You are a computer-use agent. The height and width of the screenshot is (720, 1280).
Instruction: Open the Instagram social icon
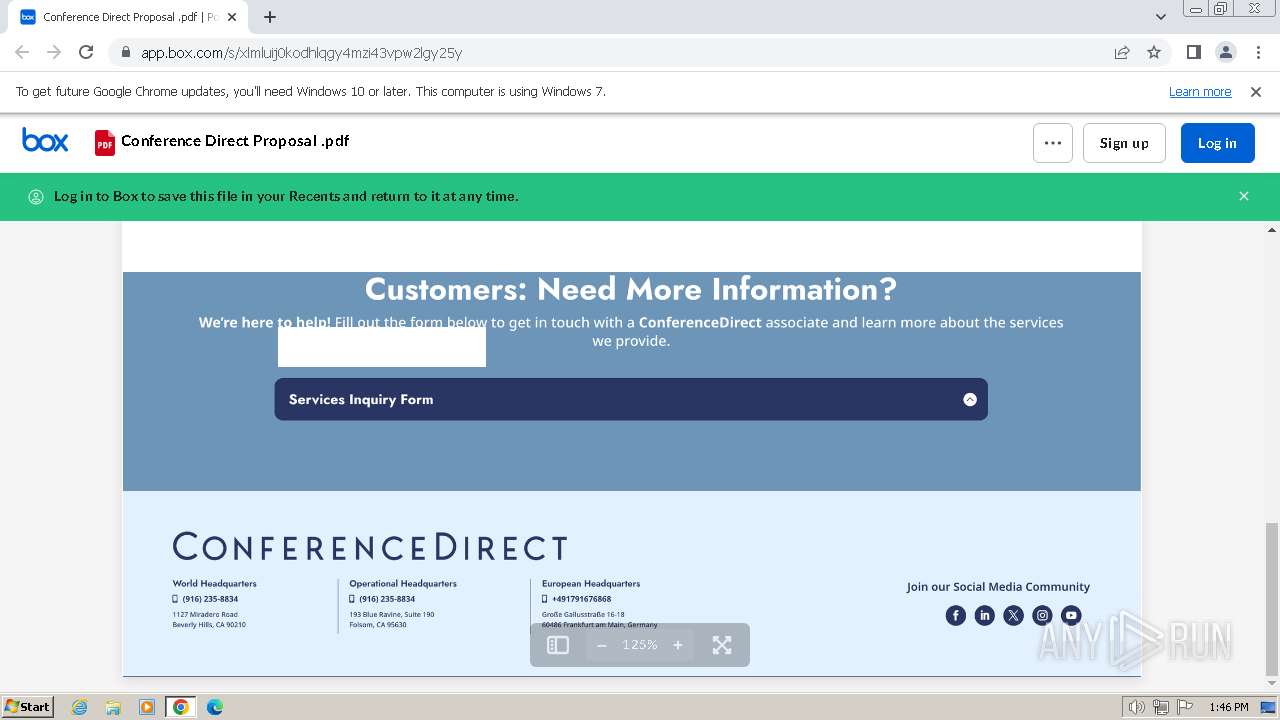pyautogui.click(x=1042, y=615)
